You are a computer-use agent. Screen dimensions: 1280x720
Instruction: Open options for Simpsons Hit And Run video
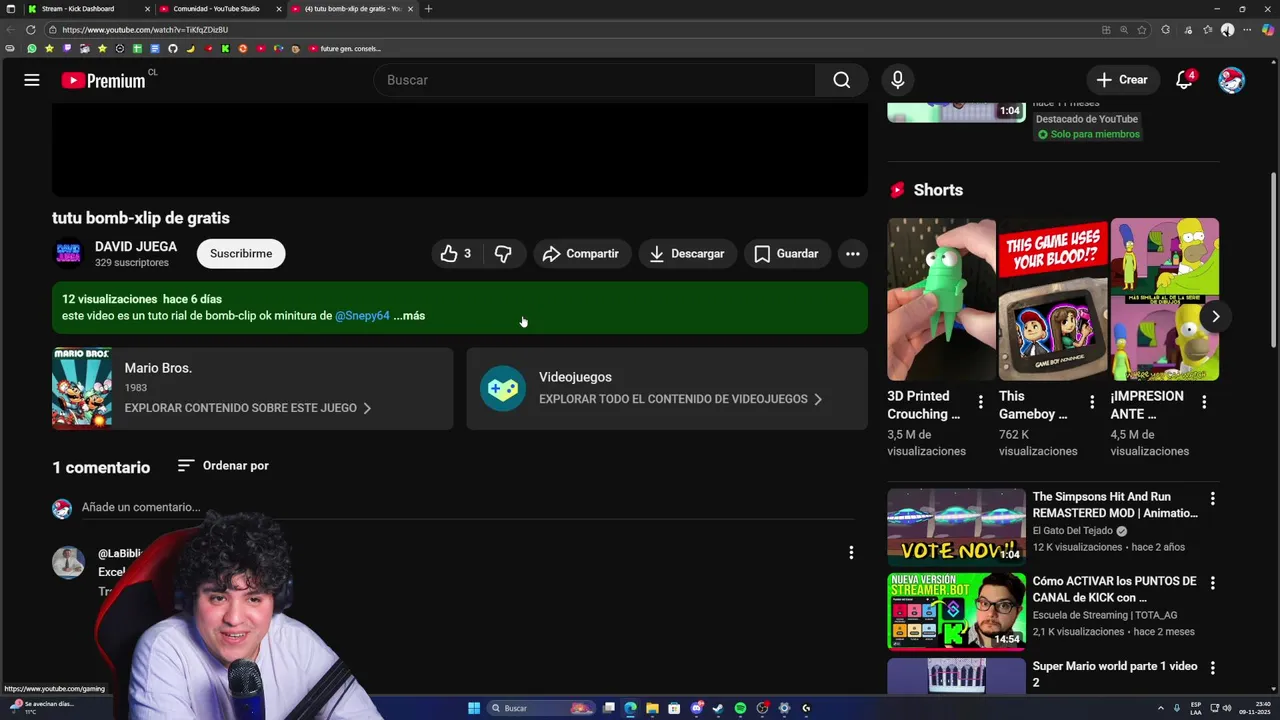[x=1212, y=498]
